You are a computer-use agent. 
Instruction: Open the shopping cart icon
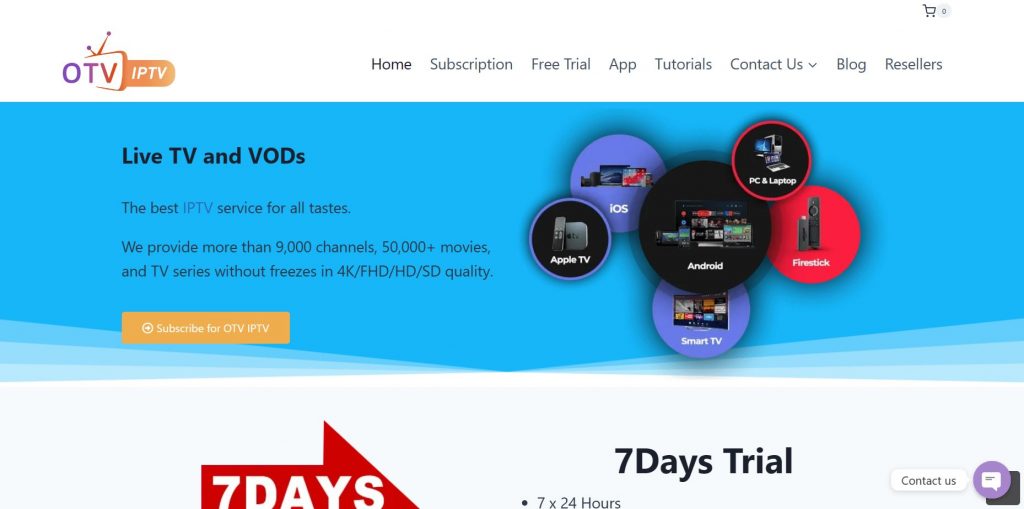[x=929, y=10]
